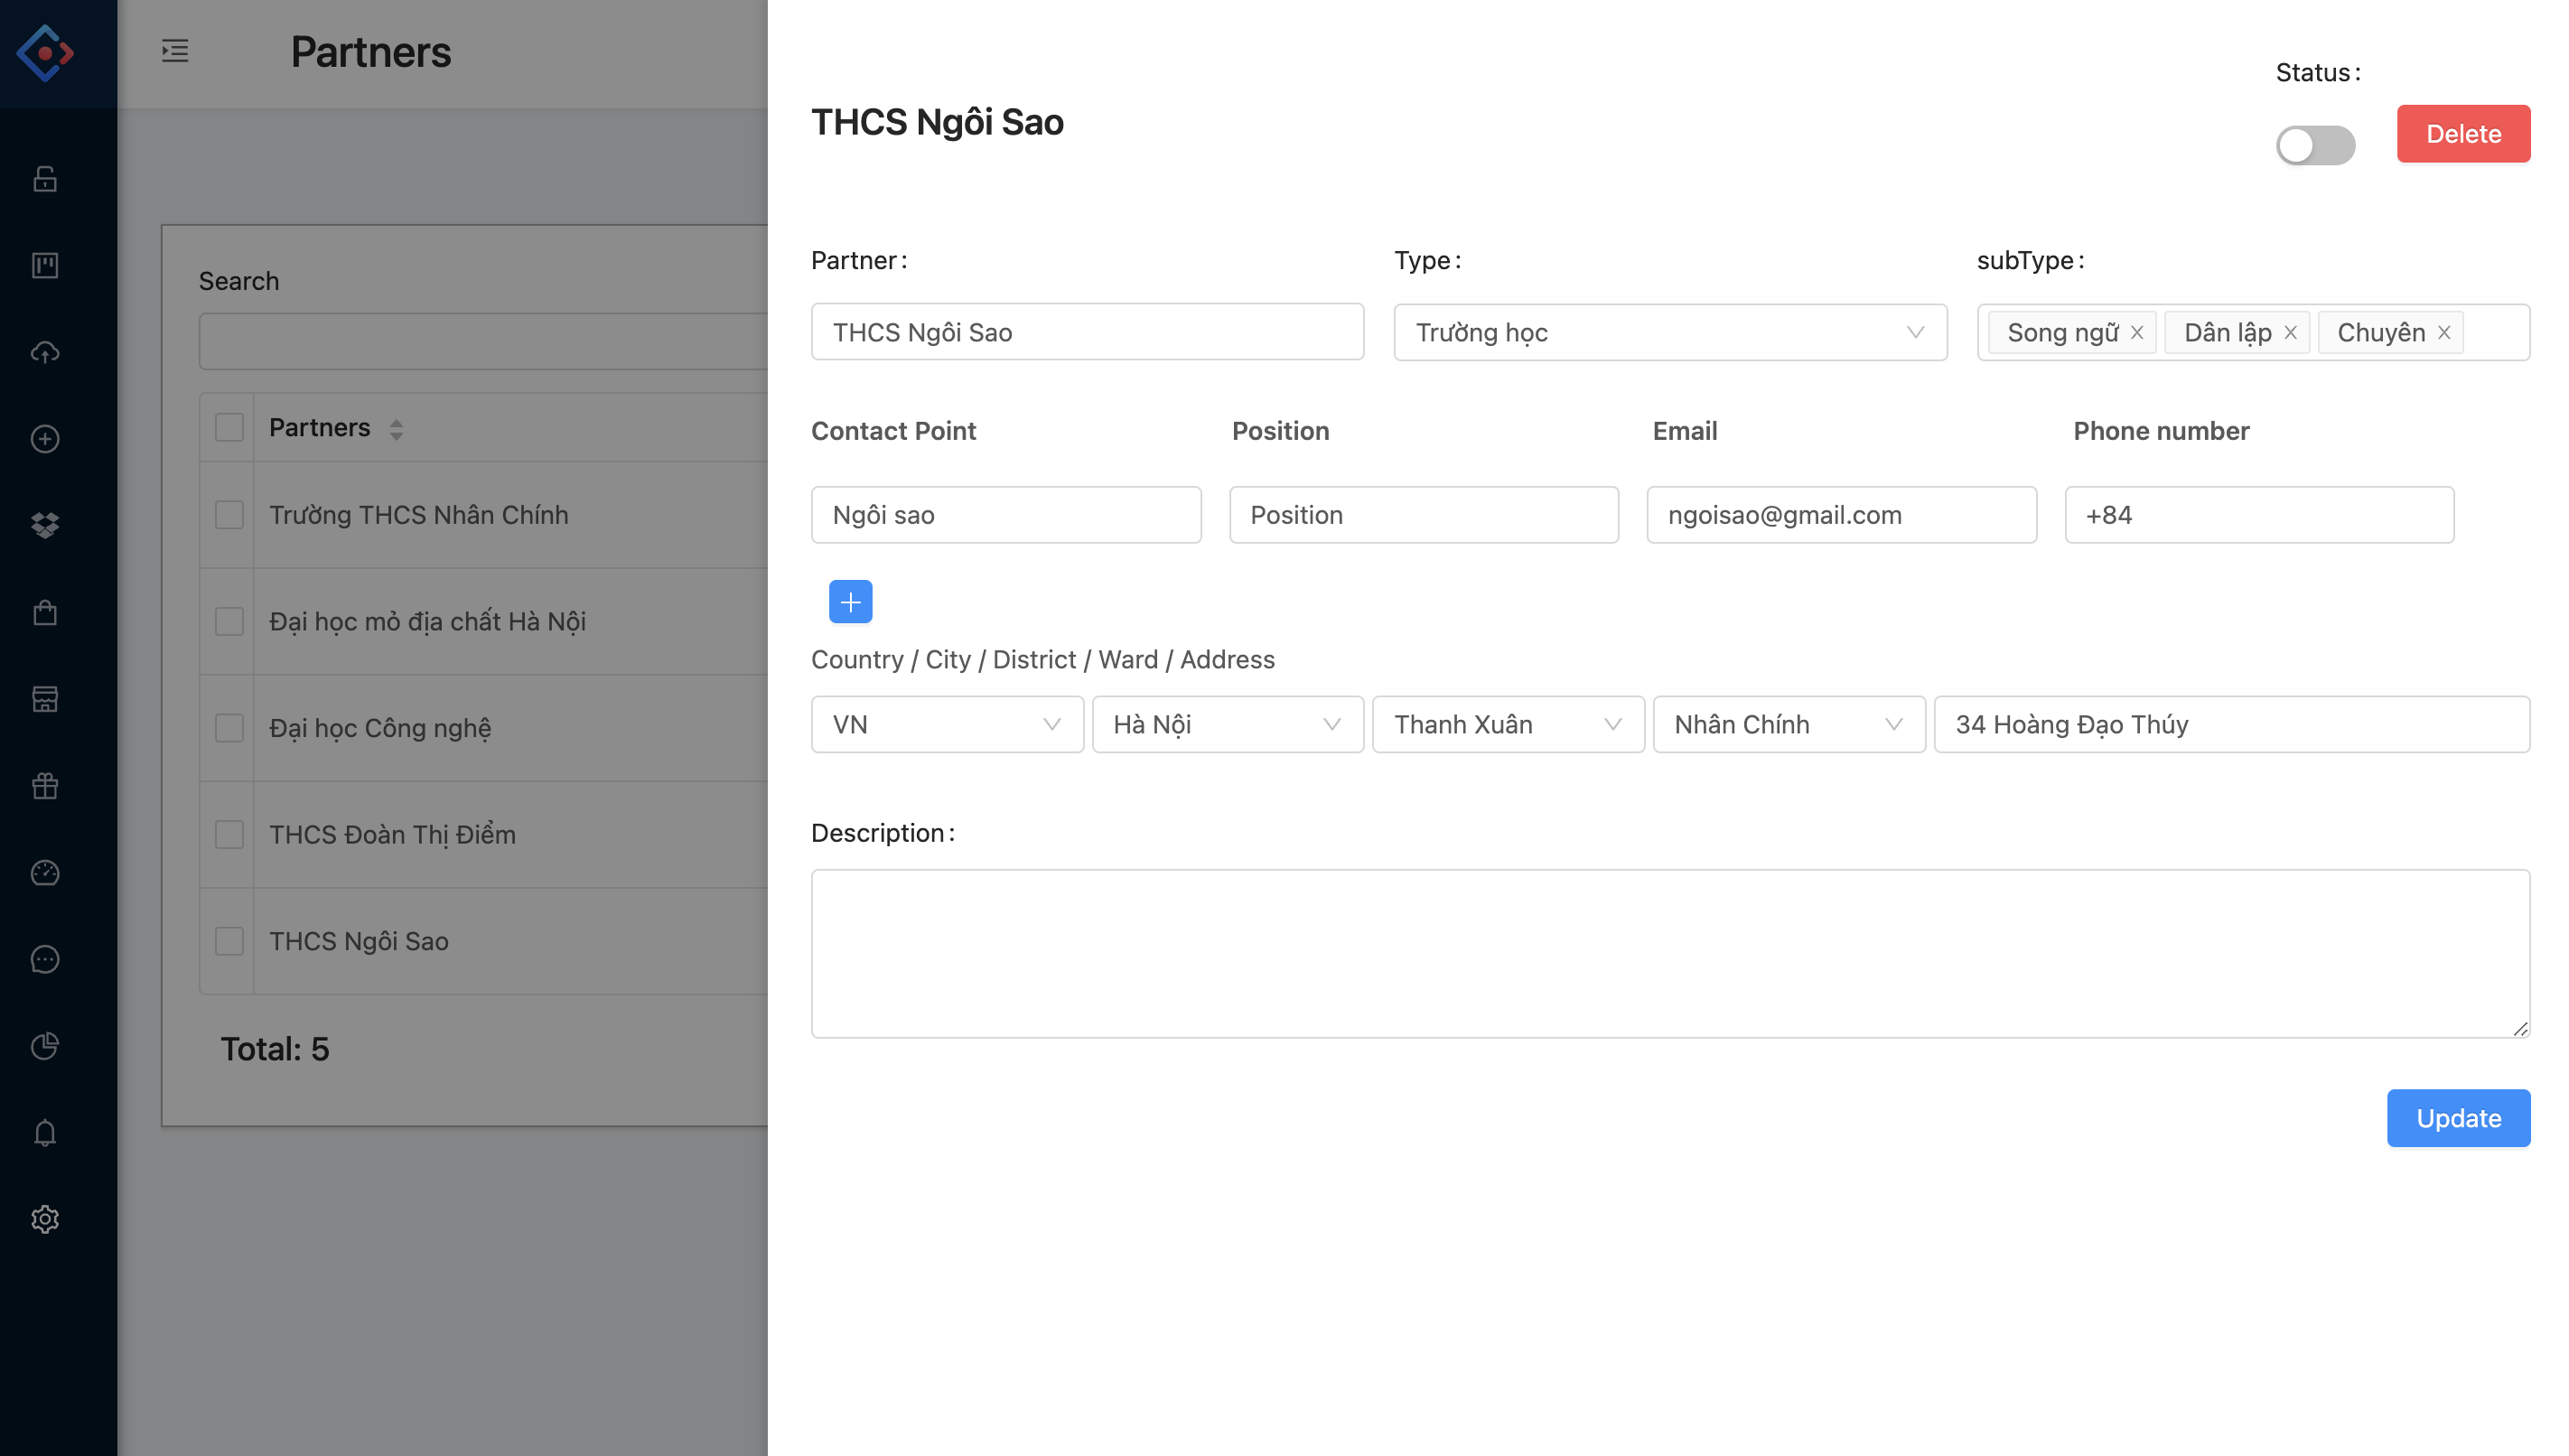Click the bell notification icon in sidebar
This screenshot has height=1456, width=2569.
click(x=45, y=1133)
